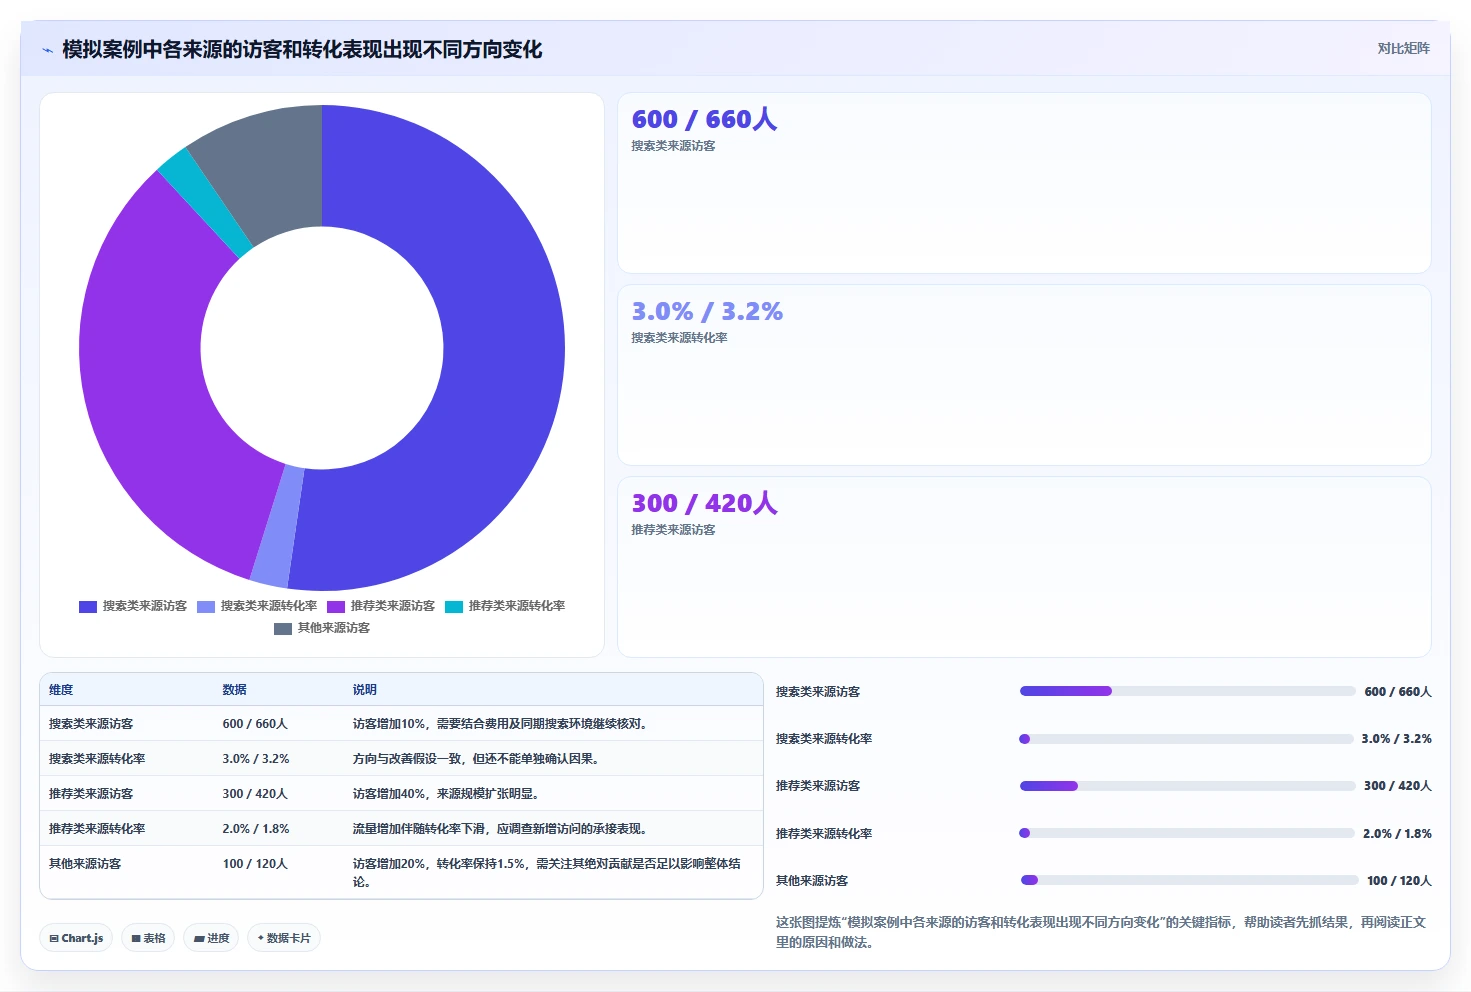
Task: Click table value 300 / 420人
Action: [x=255, y=794]
